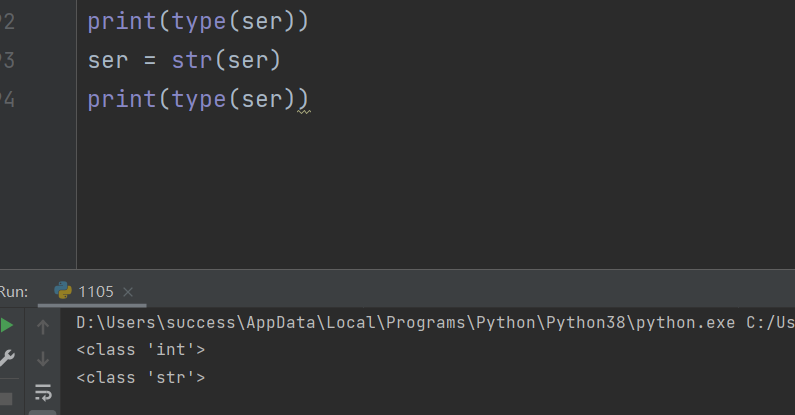This screenshot has width=795, height=415.
Task: Click the <class 'int'> output line
Action: point(141,350)
